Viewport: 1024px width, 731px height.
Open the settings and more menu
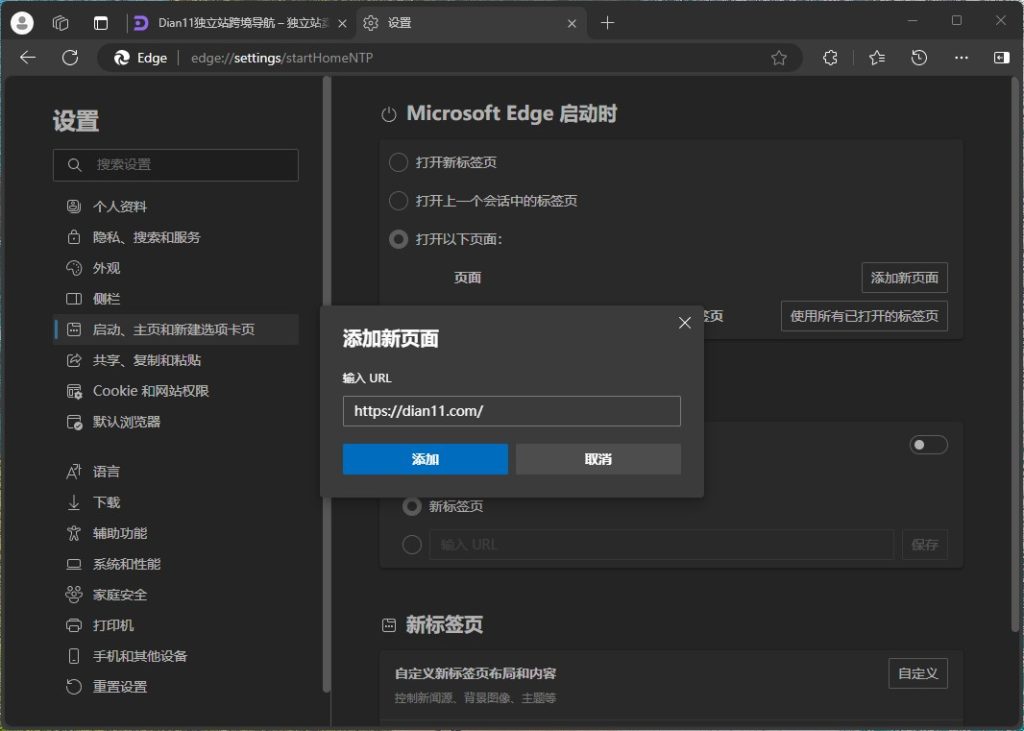click(961, 58)
